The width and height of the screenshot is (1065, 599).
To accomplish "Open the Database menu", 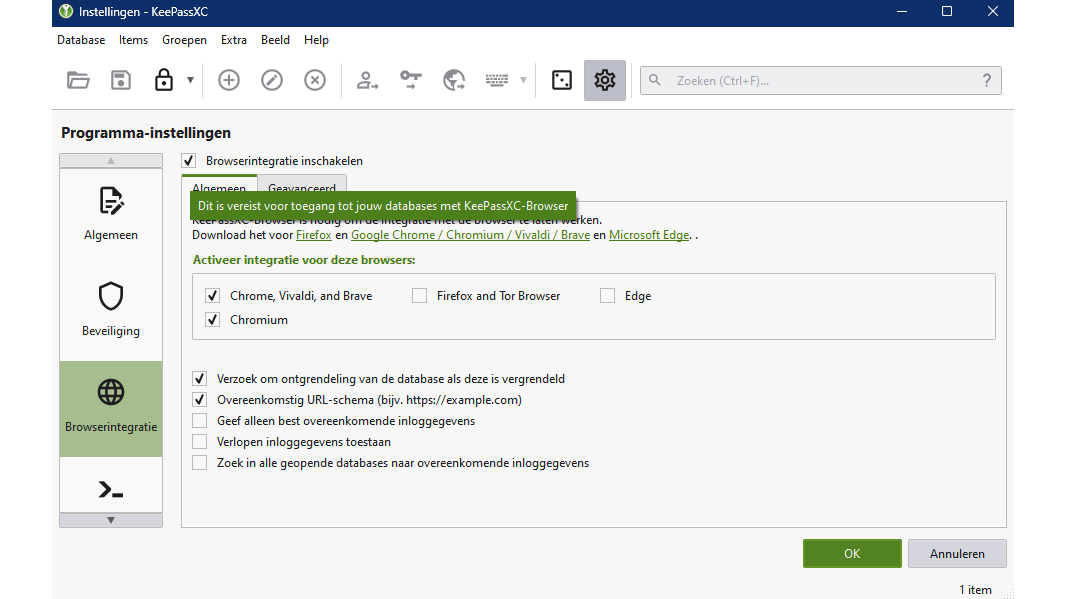I will [81, 40].
